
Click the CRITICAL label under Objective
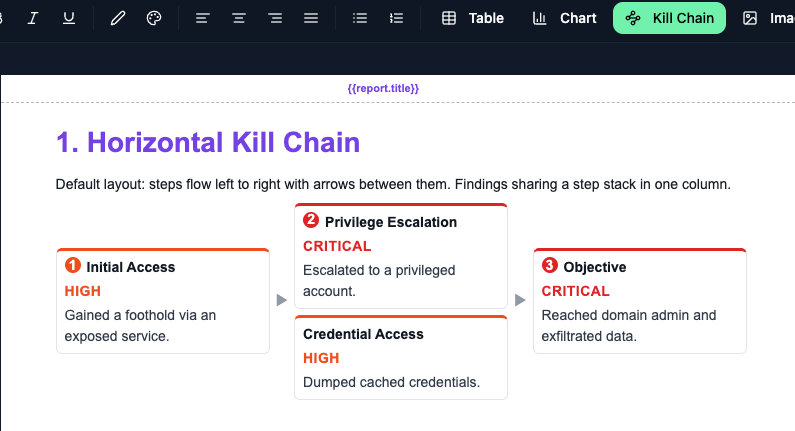pyautogui.click(x=575, y=291)
